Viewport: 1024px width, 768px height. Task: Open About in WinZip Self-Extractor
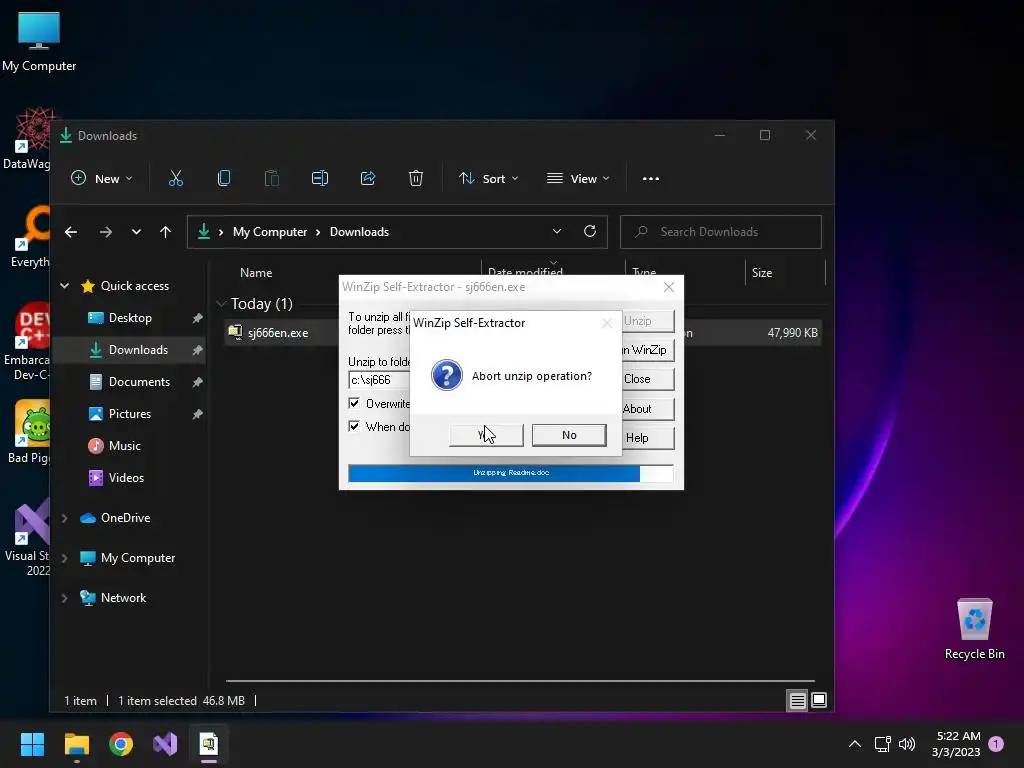[x=647, y=409]
